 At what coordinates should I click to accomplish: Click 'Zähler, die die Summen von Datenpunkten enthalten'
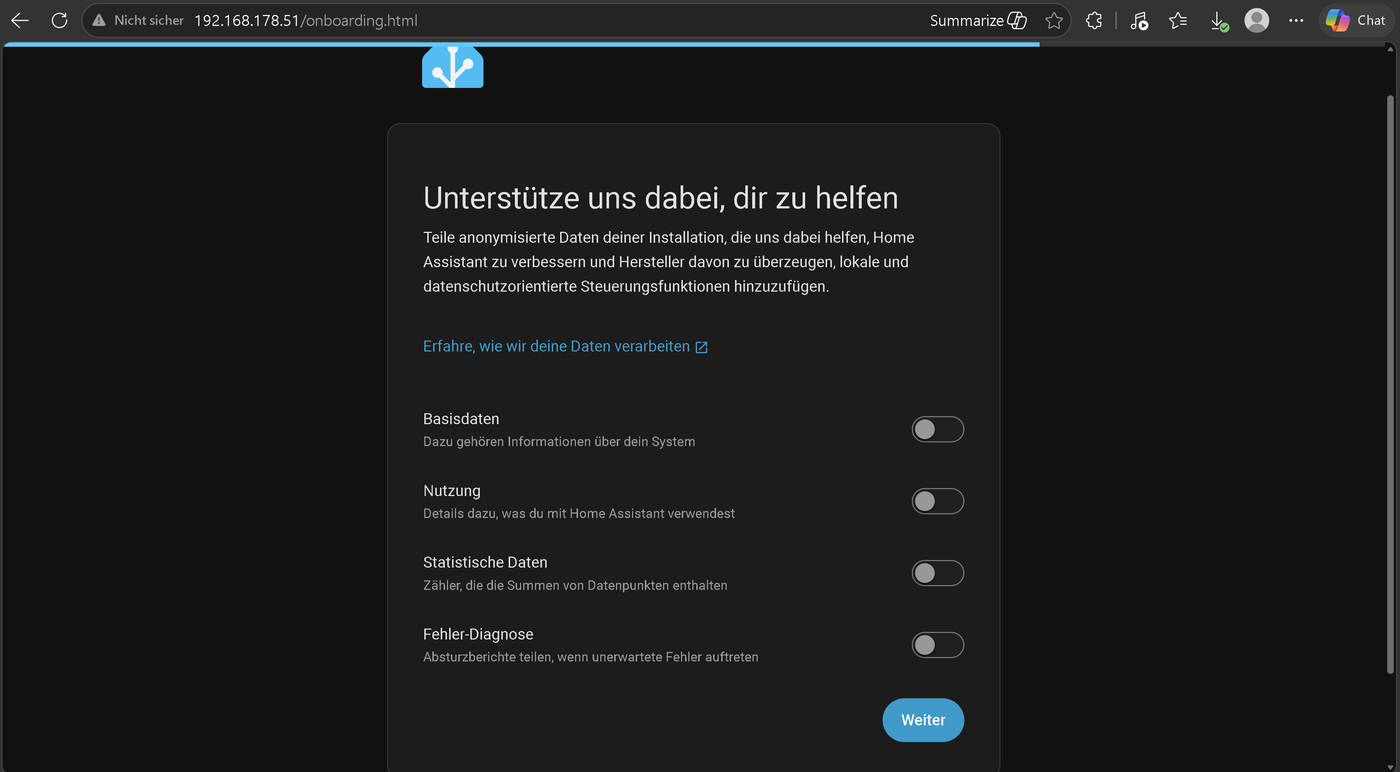(x=575, y=586)
